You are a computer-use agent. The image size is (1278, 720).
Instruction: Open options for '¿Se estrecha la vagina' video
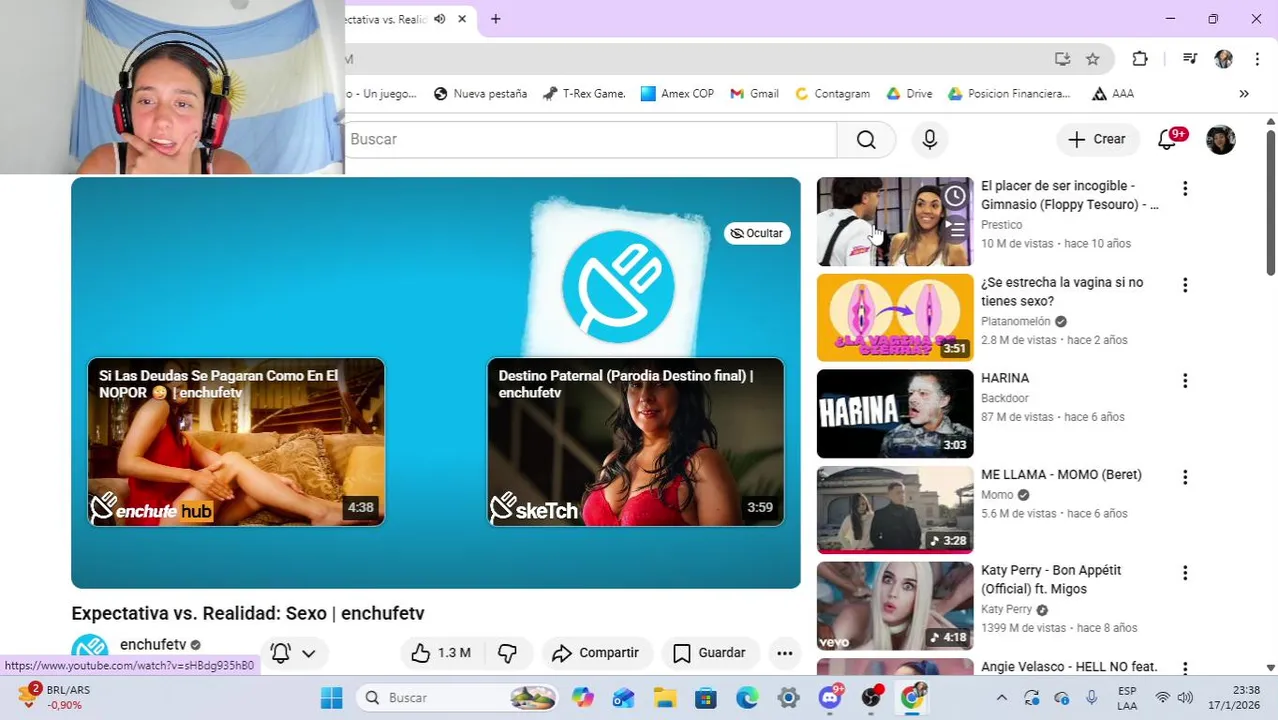1185,285
